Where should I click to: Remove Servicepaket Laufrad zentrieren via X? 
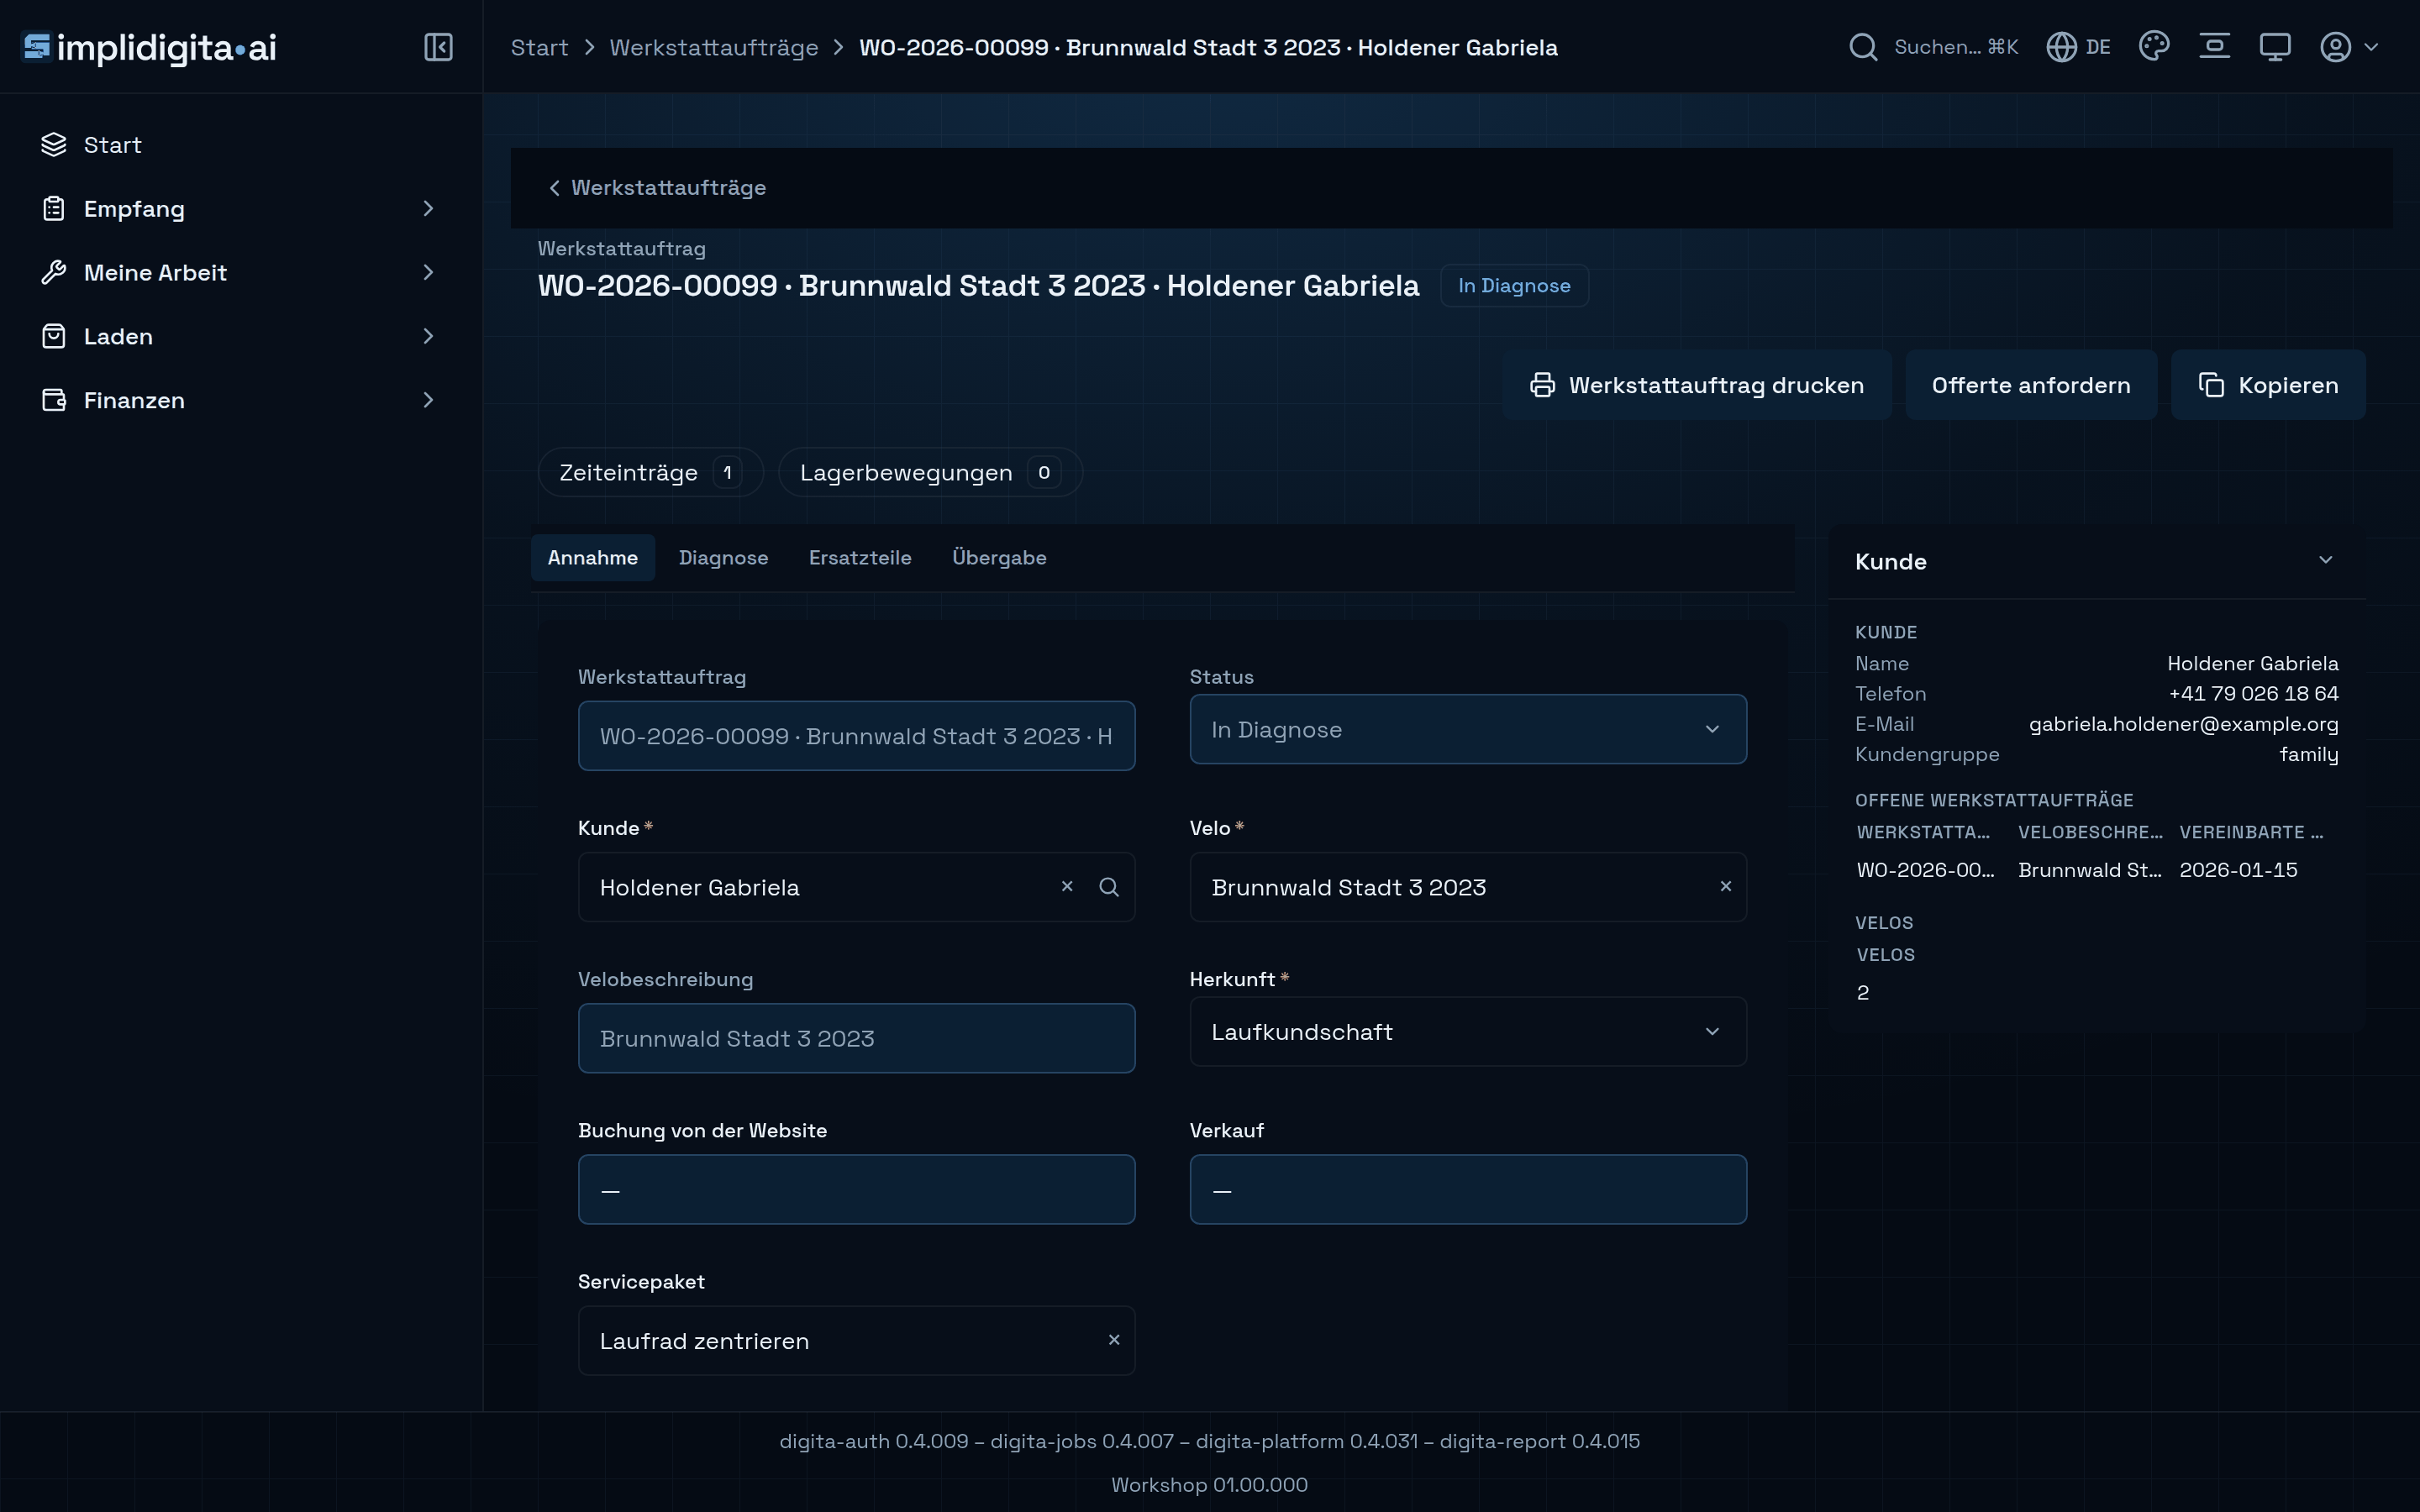pos(1114,1339)
